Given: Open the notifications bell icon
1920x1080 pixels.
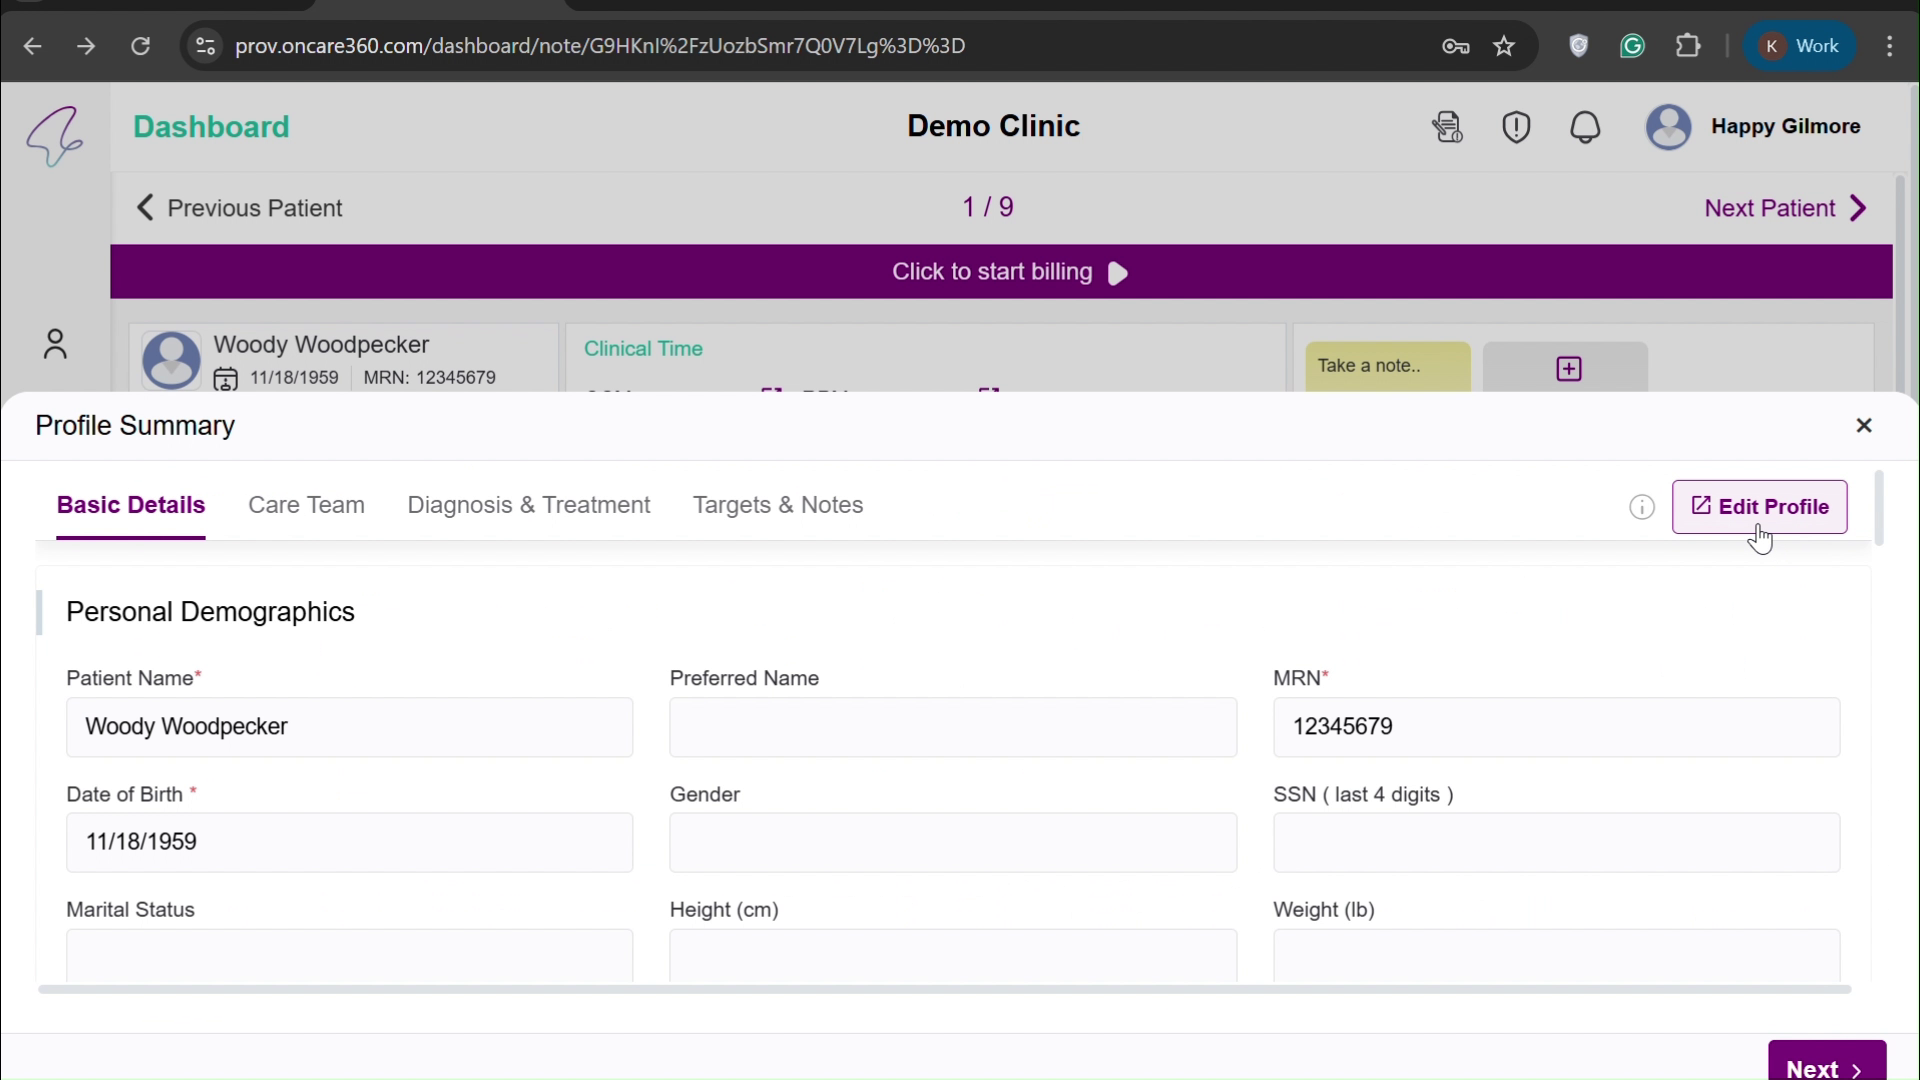Looking at the screenshot, I should pos(1586,127).
